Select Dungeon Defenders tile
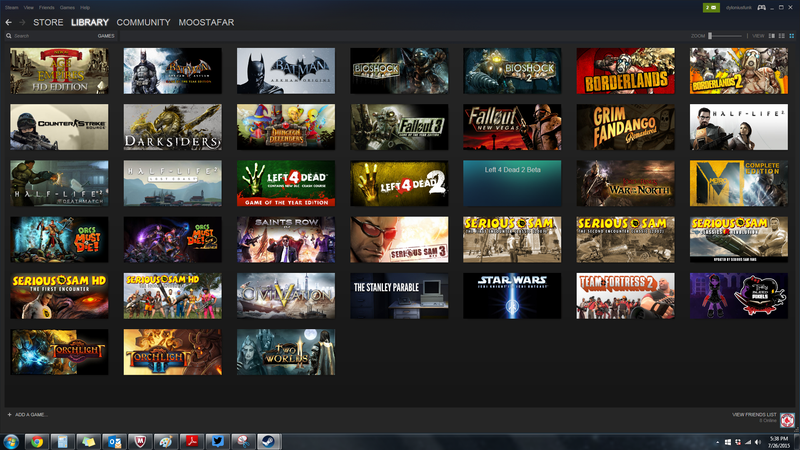Screen dimensions: 800x450 pos(286,127)
